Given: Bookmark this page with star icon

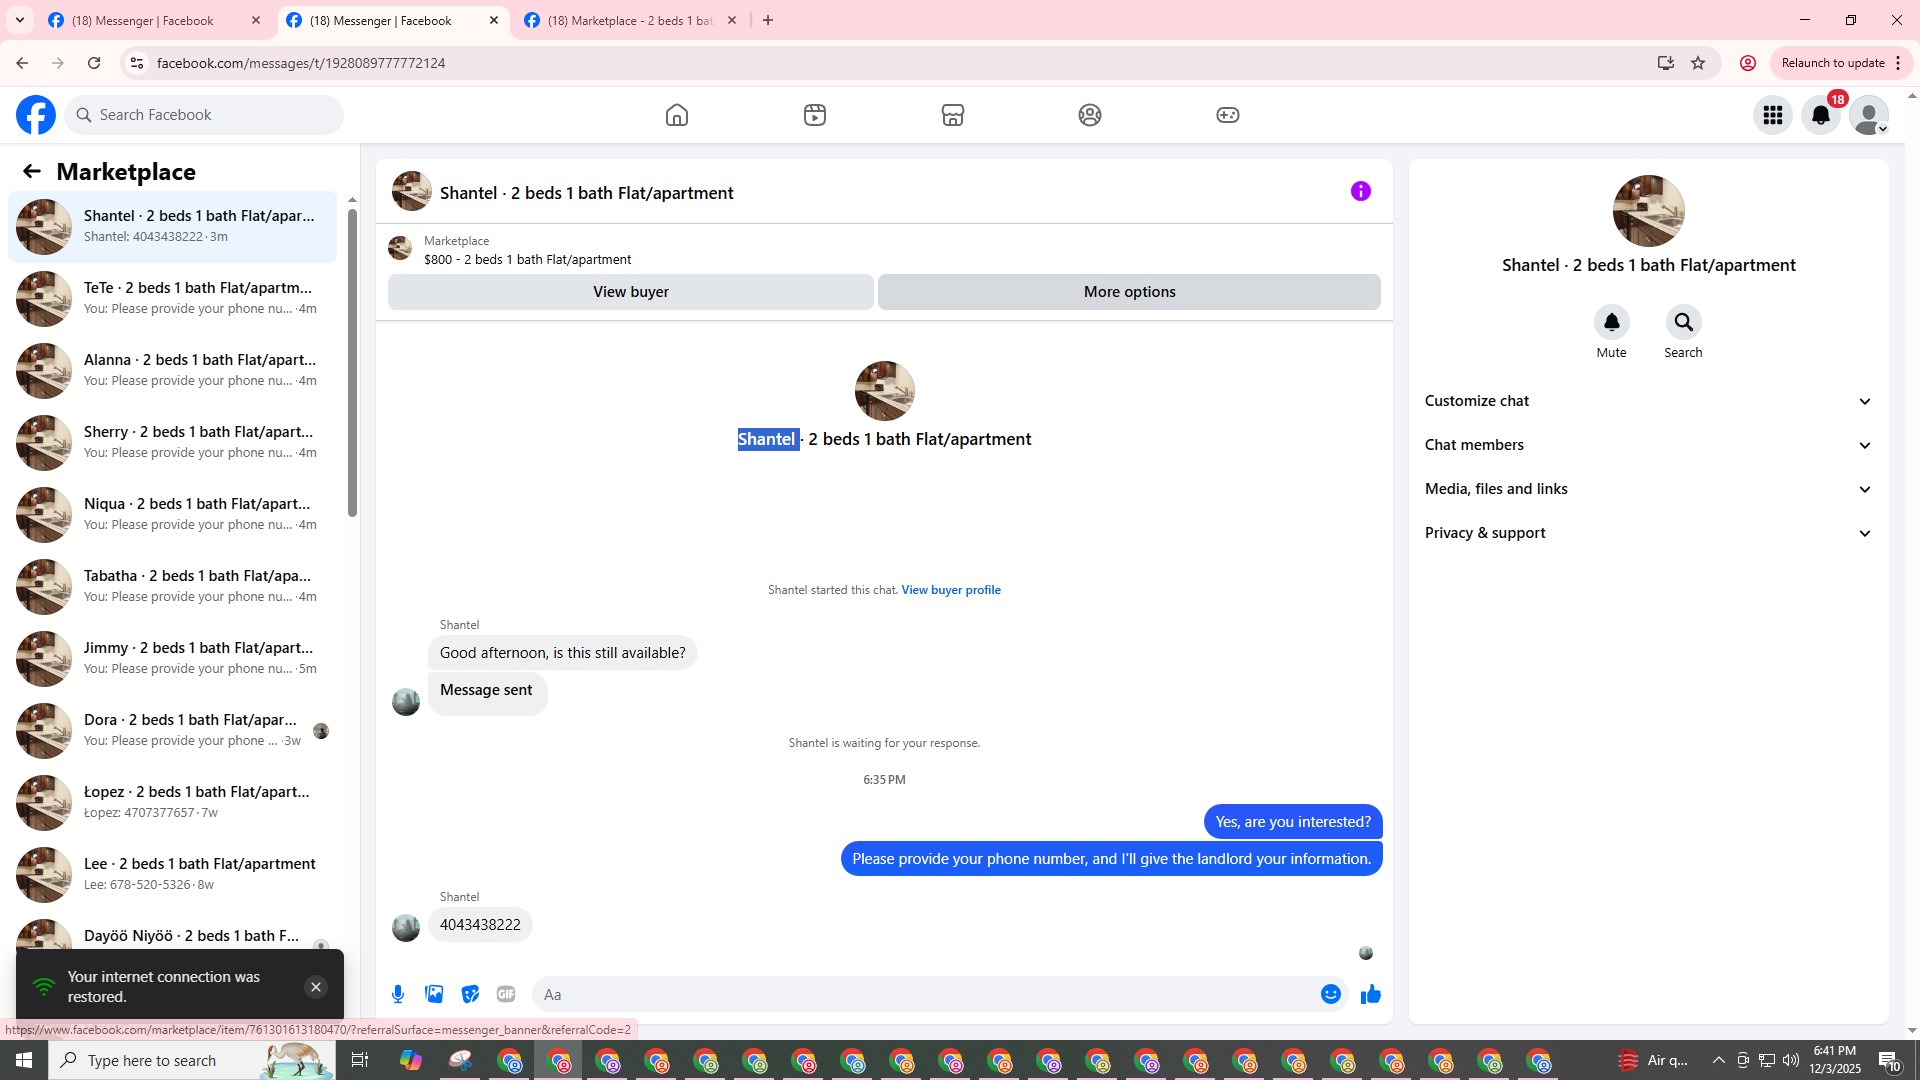Looking at the screenshot, I should pos(1698,63).
